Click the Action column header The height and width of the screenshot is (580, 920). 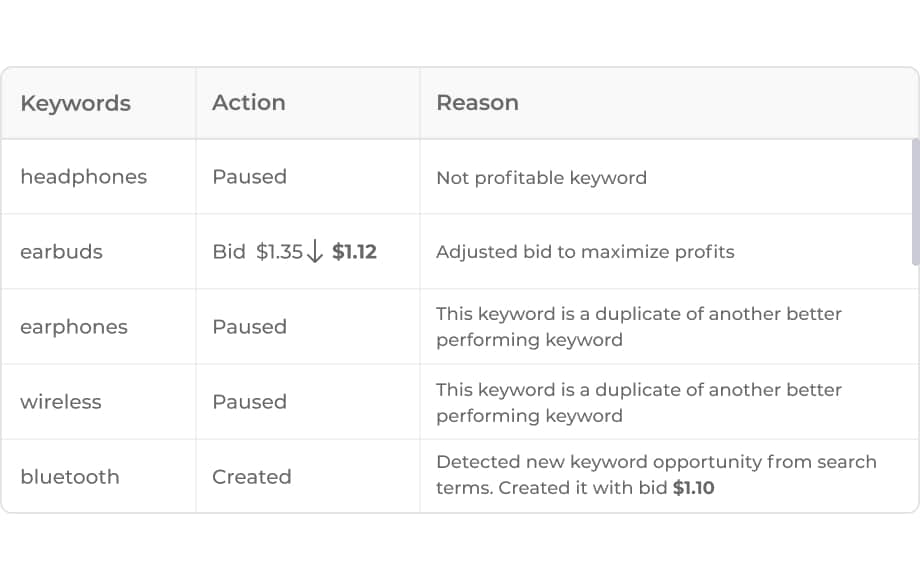pos(248,103)
